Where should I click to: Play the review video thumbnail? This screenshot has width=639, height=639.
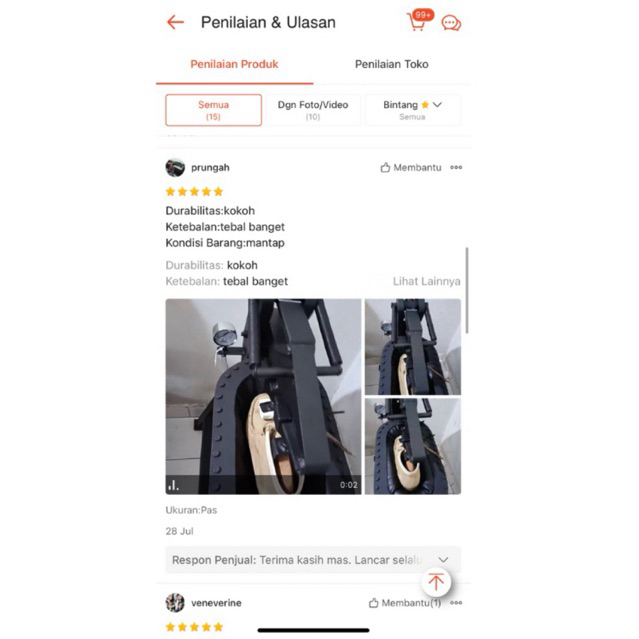tap(263, 397)
